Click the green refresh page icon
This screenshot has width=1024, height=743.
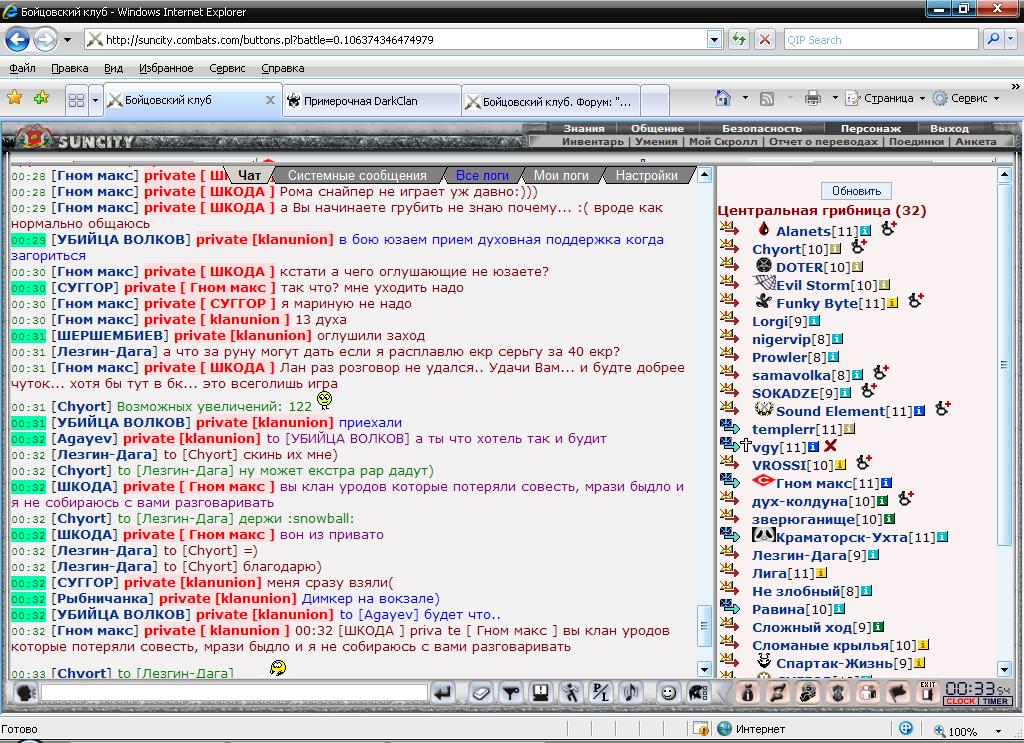point(739,40)
